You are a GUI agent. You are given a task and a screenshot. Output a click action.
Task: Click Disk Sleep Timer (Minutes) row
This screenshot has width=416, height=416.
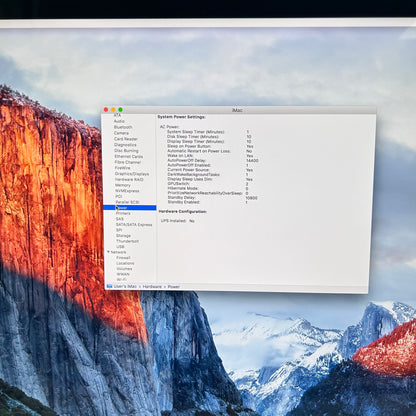click(209, 137)
